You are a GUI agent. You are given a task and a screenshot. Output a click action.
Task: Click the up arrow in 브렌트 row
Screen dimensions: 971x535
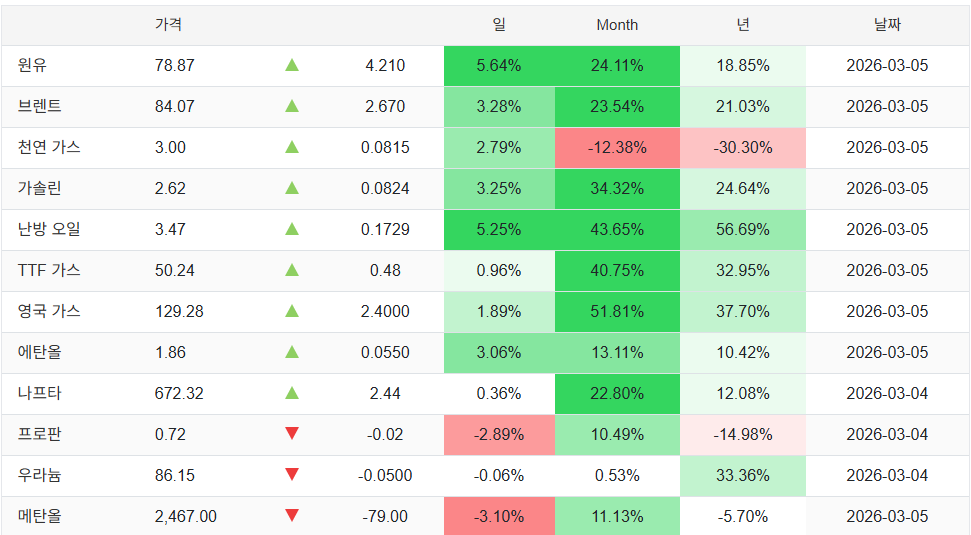point(292,107)
